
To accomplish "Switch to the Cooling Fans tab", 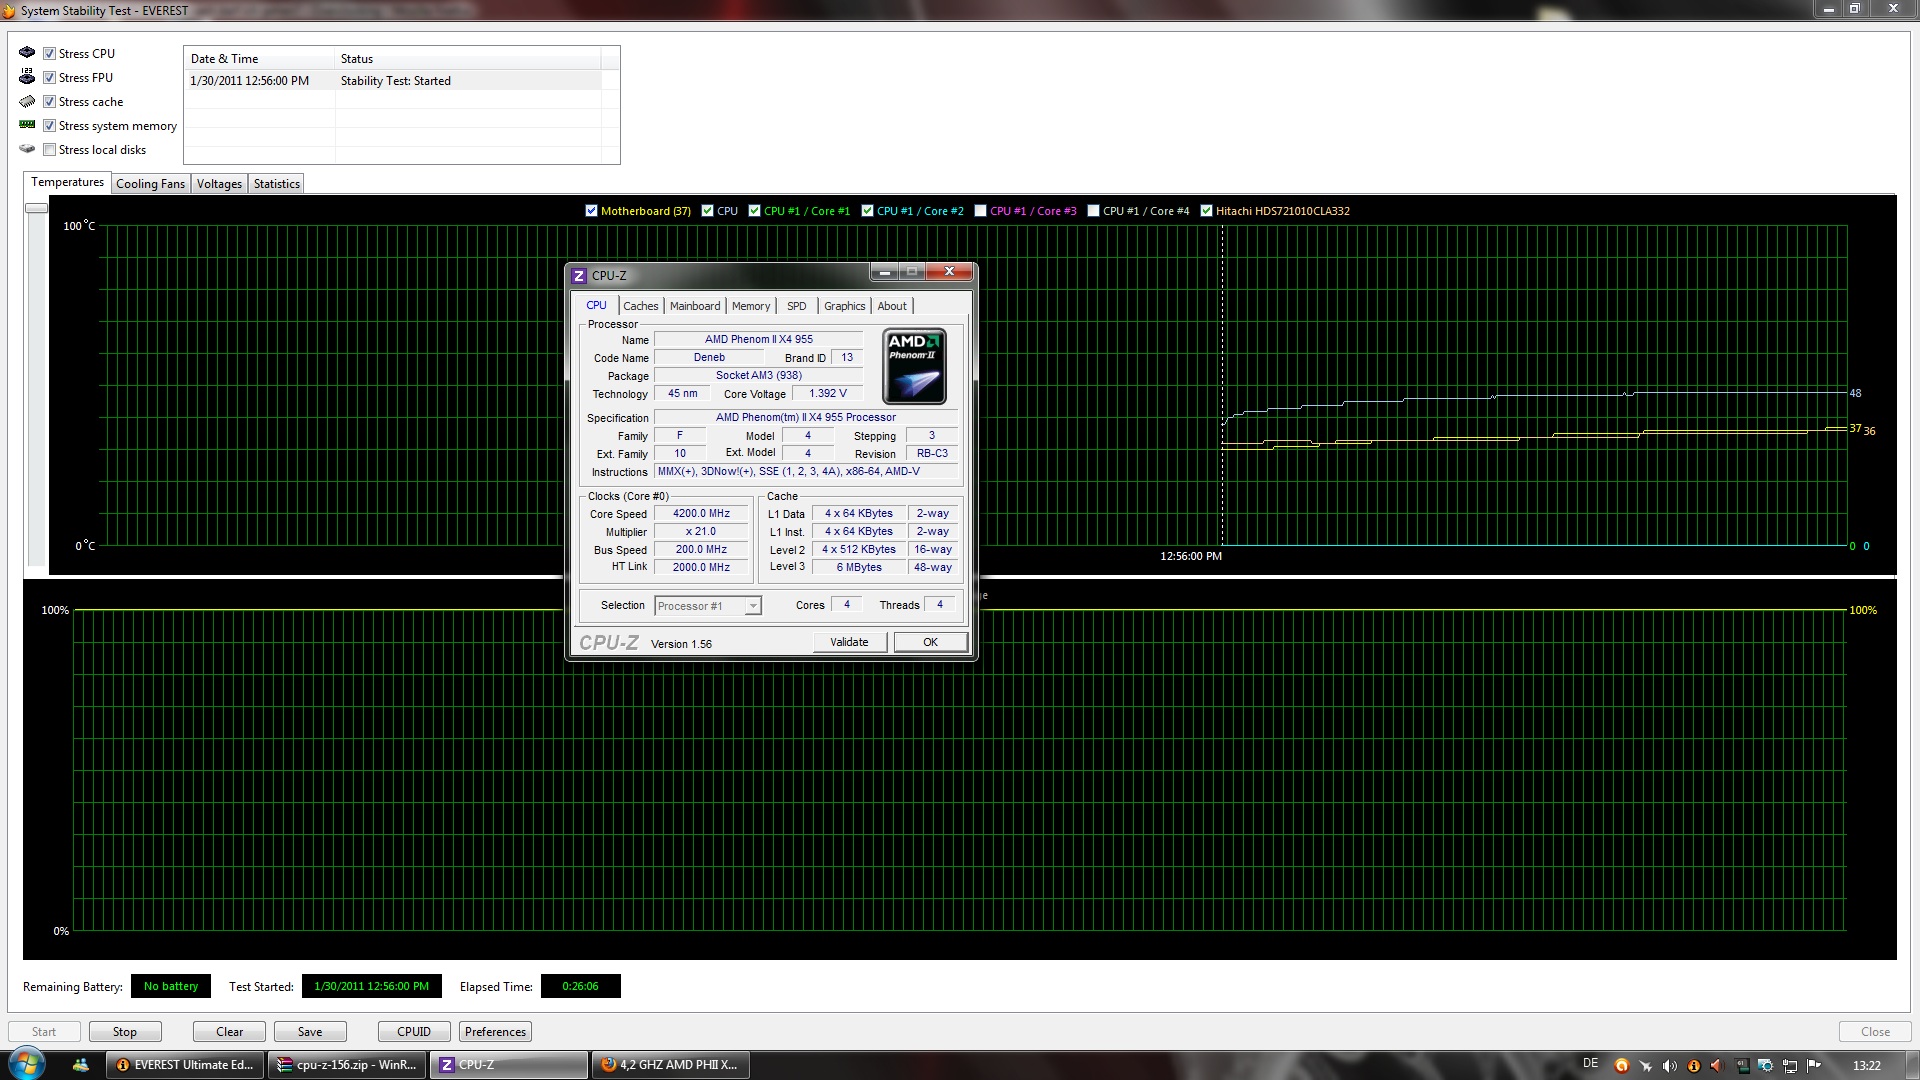I will pyautogui.click(x=150, y=184).
